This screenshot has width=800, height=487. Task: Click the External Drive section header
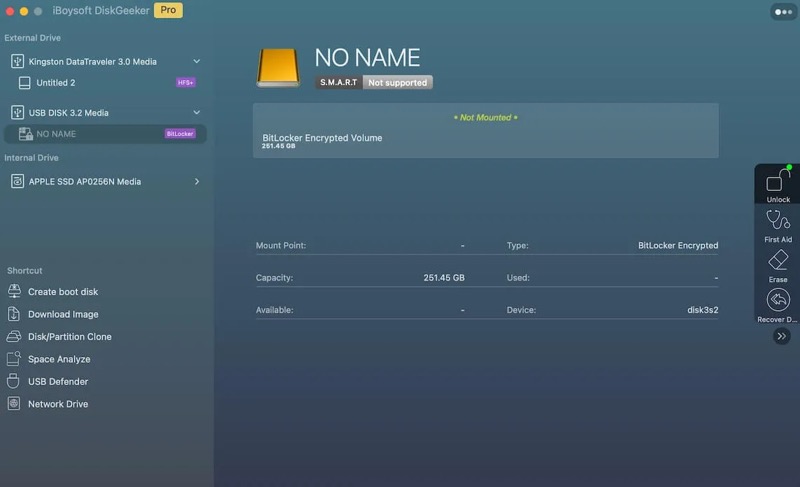32,38
